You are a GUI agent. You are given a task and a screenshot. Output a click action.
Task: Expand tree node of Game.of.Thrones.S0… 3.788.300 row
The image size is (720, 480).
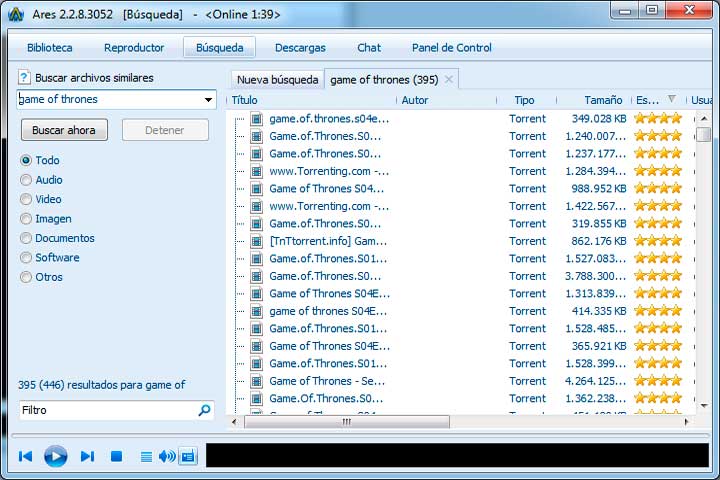[x=239, y=276]
